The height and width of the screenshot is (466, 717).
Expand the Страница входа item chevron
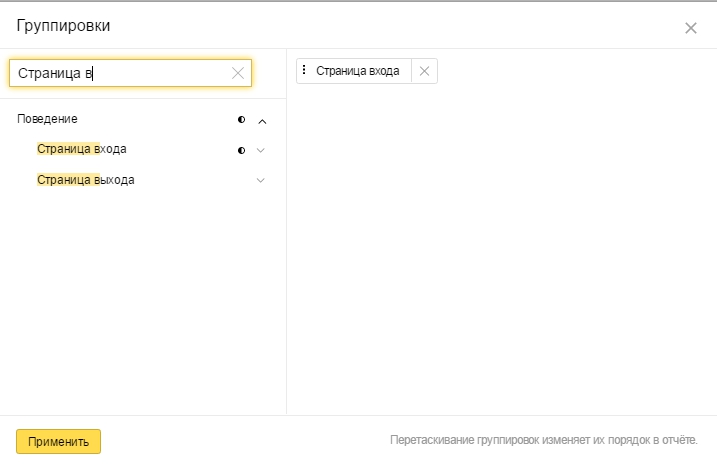pyautogui.click(x=261, y=150)
